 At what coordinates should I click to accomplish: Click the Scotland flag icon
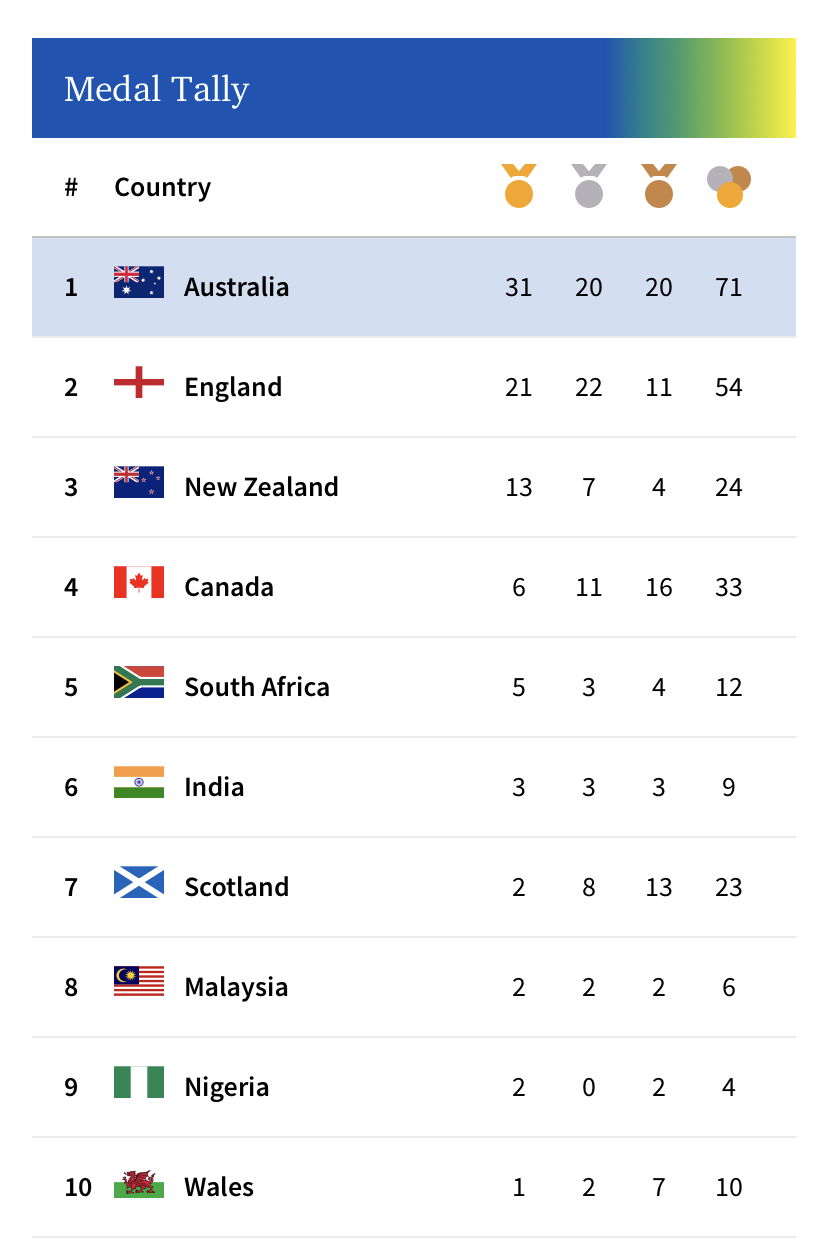(x=139, y=882)
